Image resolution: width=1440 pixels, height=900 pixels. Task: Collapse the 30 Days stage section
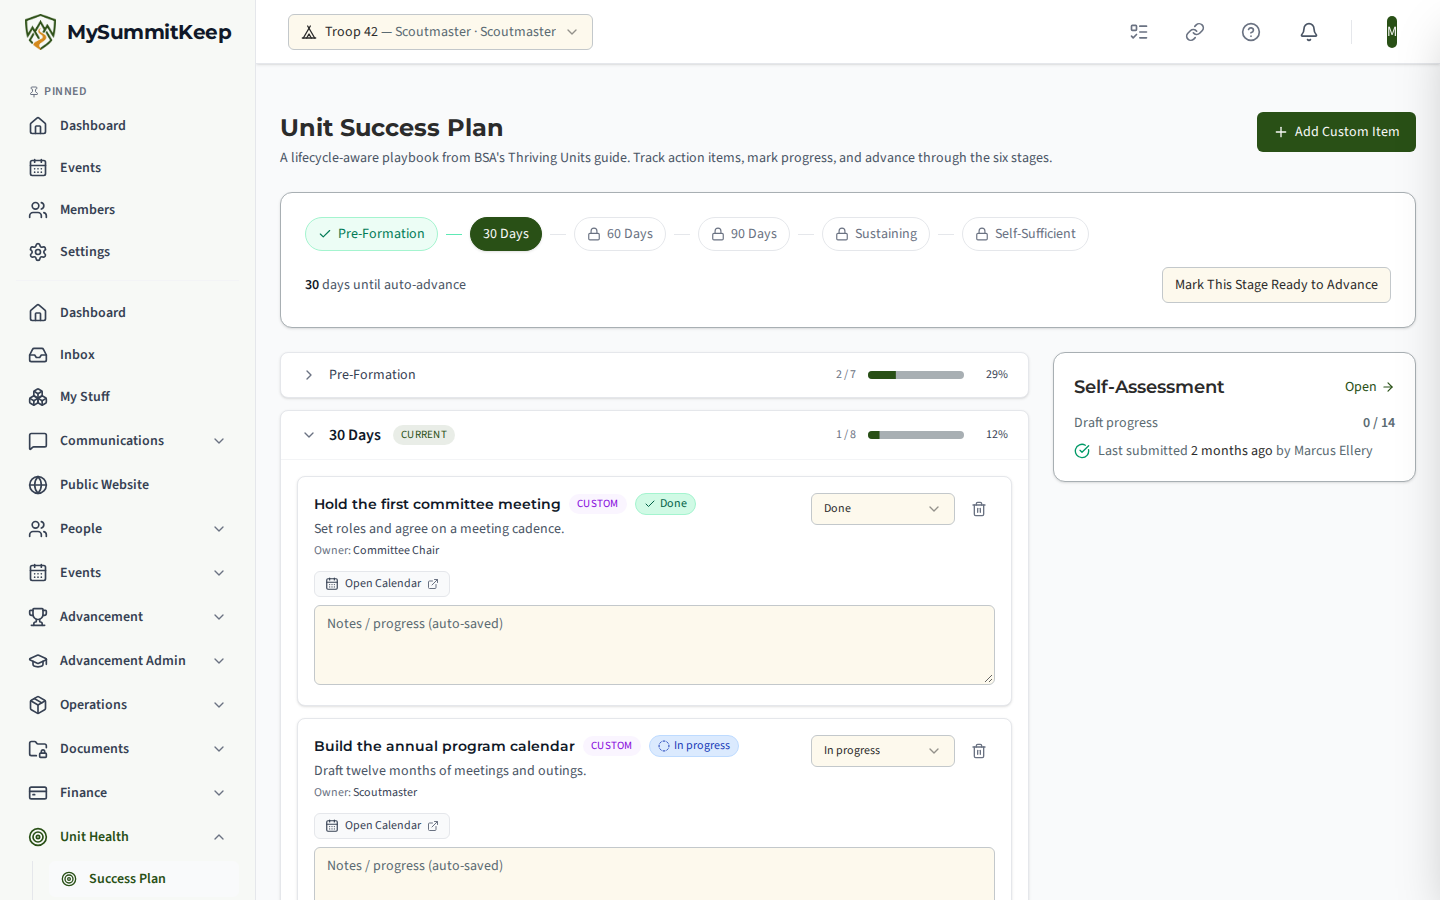(x=654, y=435)
